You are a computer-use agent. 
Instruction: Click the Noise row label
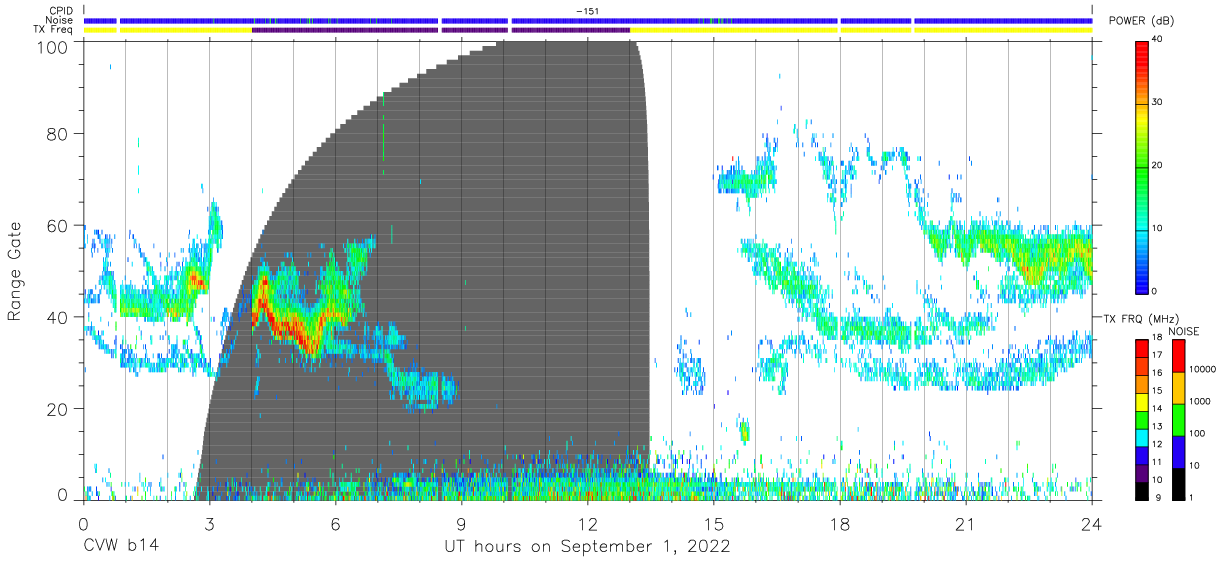click(61, 20)
